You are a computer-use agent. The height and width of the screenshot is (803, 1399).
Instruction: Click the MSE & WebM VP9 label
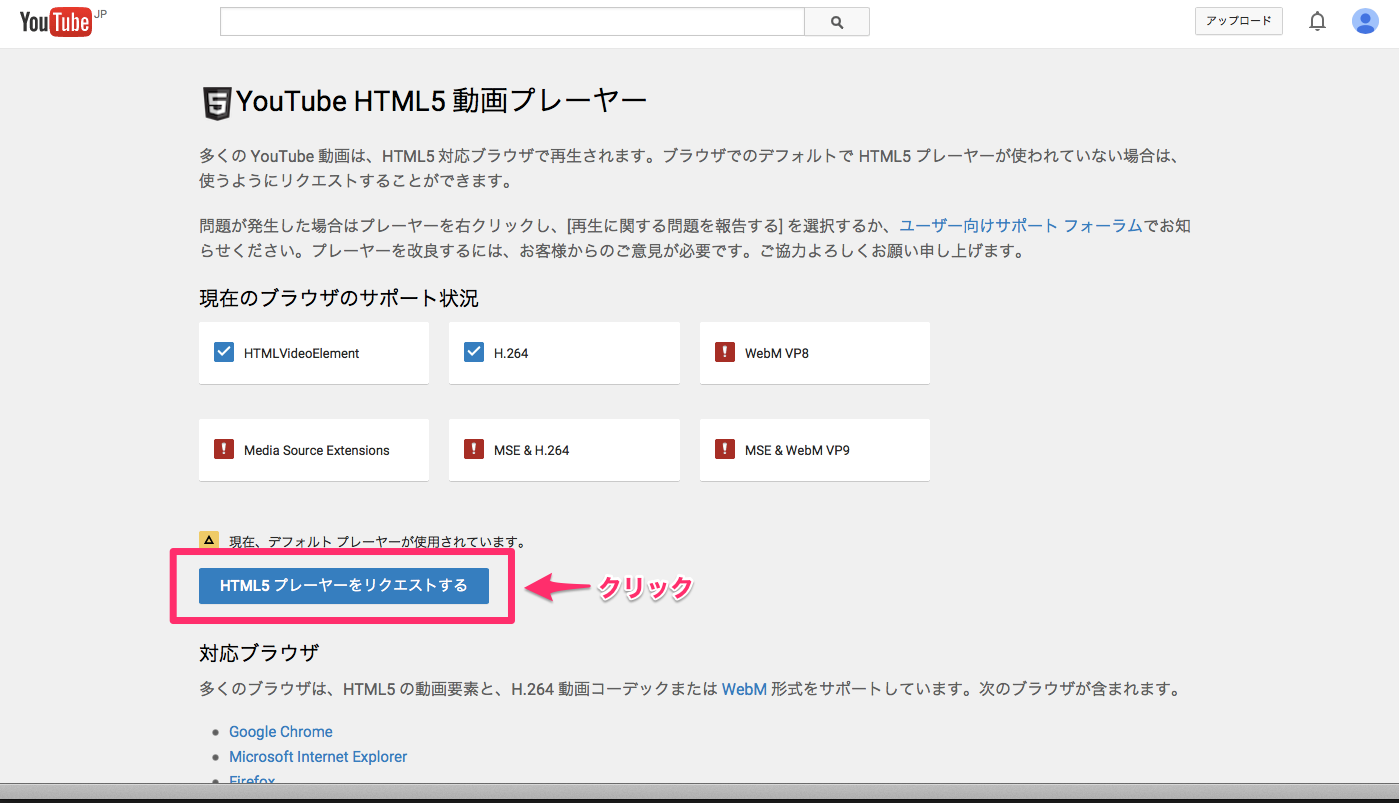(797, 450)
